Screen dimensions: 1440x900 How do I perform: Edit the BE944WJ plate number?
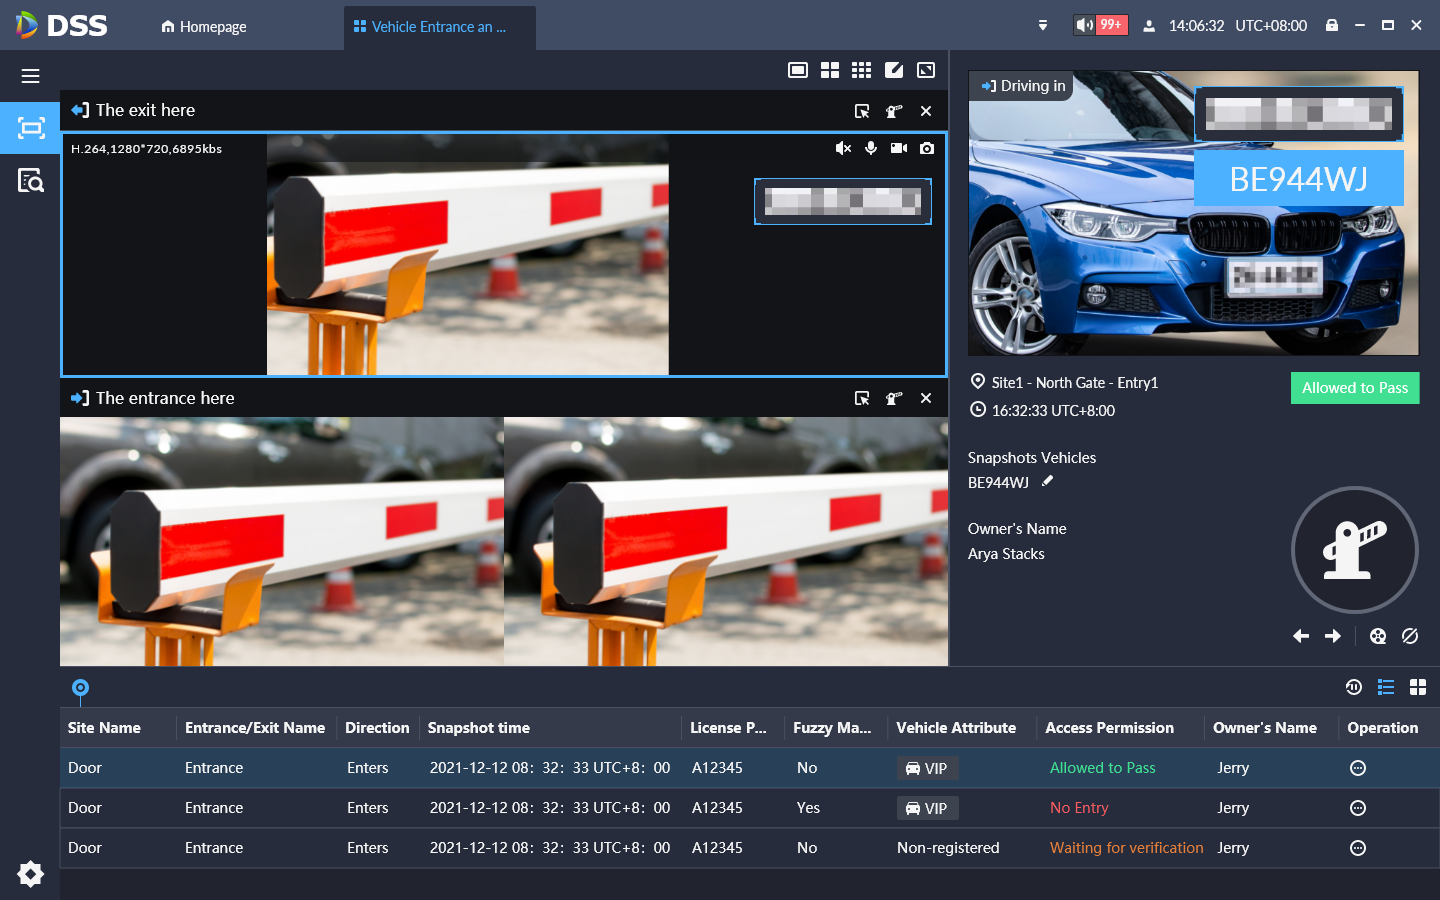pyautogui.click(x=1047, y=481)
